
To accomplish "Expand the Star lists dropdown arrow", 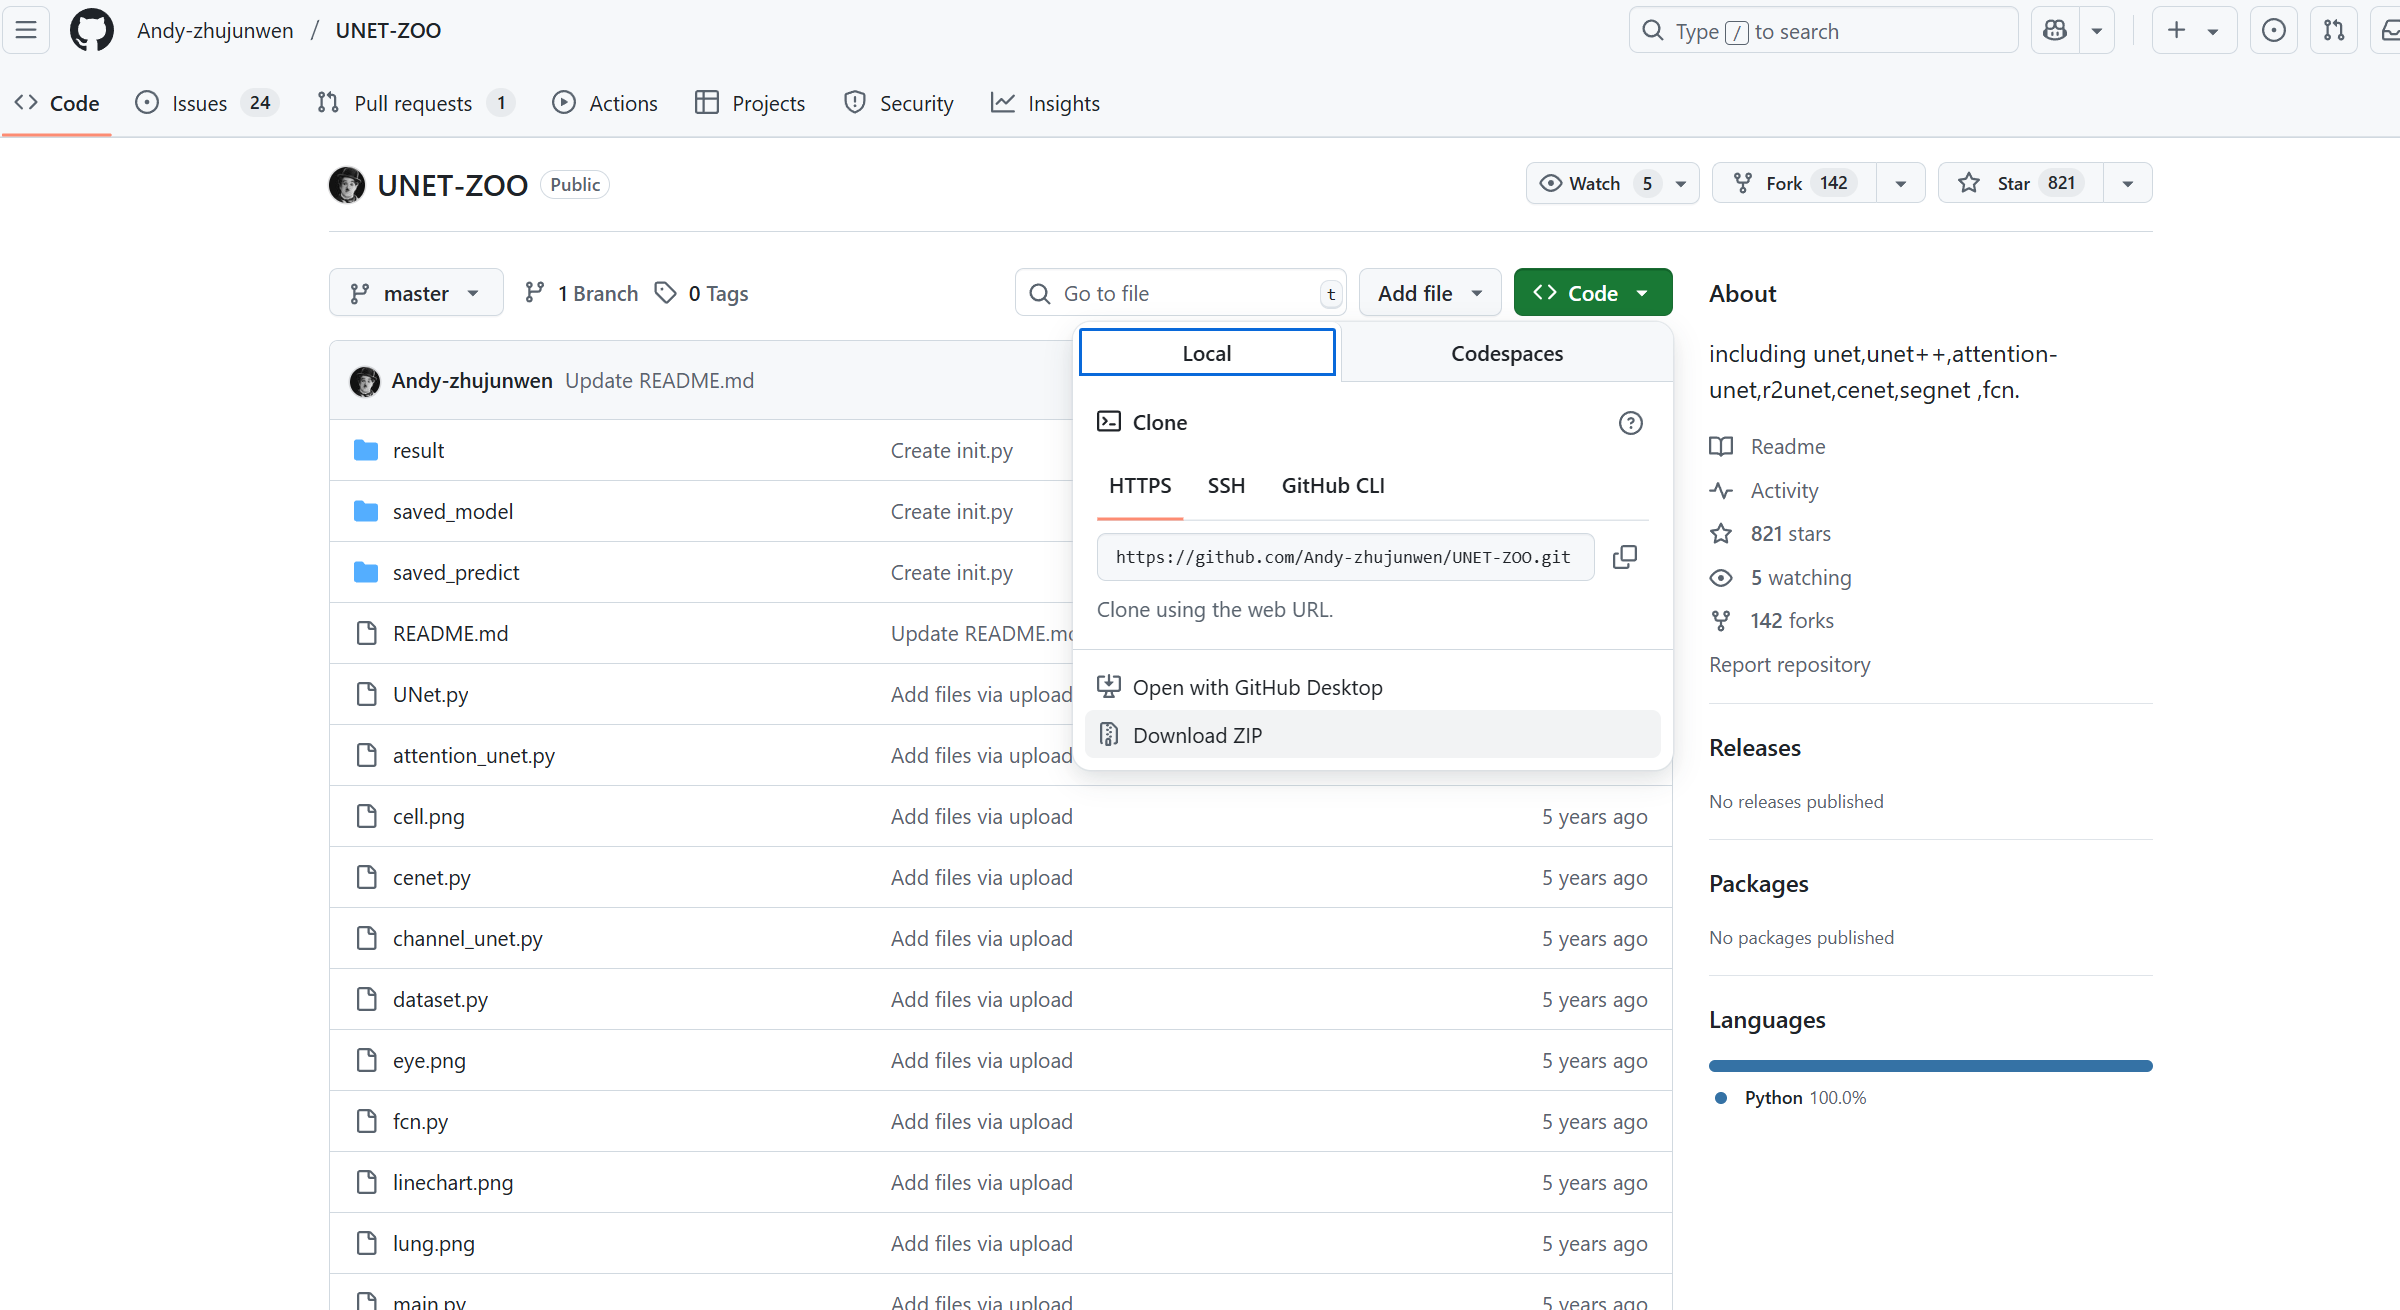I will tap(2128, 183).
